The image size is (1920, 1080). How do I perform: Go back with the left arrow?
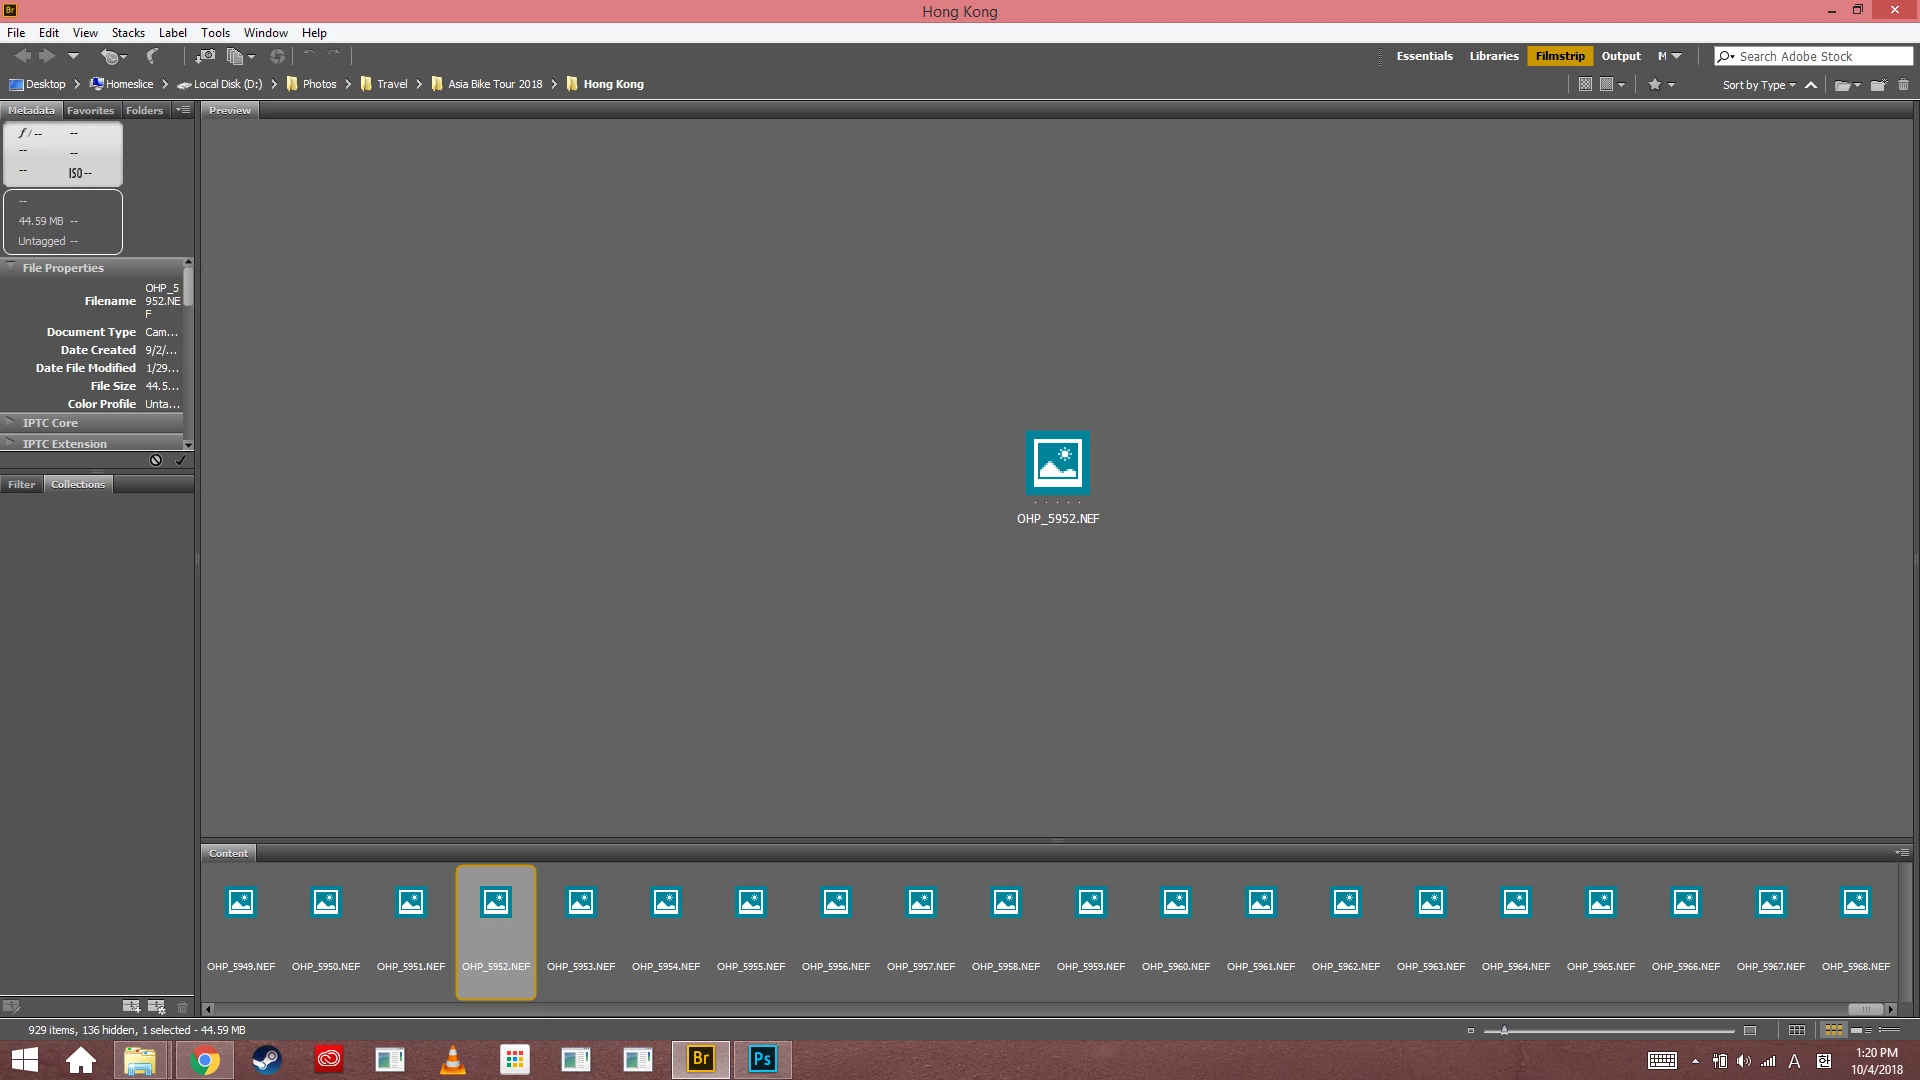coord(22,56)
